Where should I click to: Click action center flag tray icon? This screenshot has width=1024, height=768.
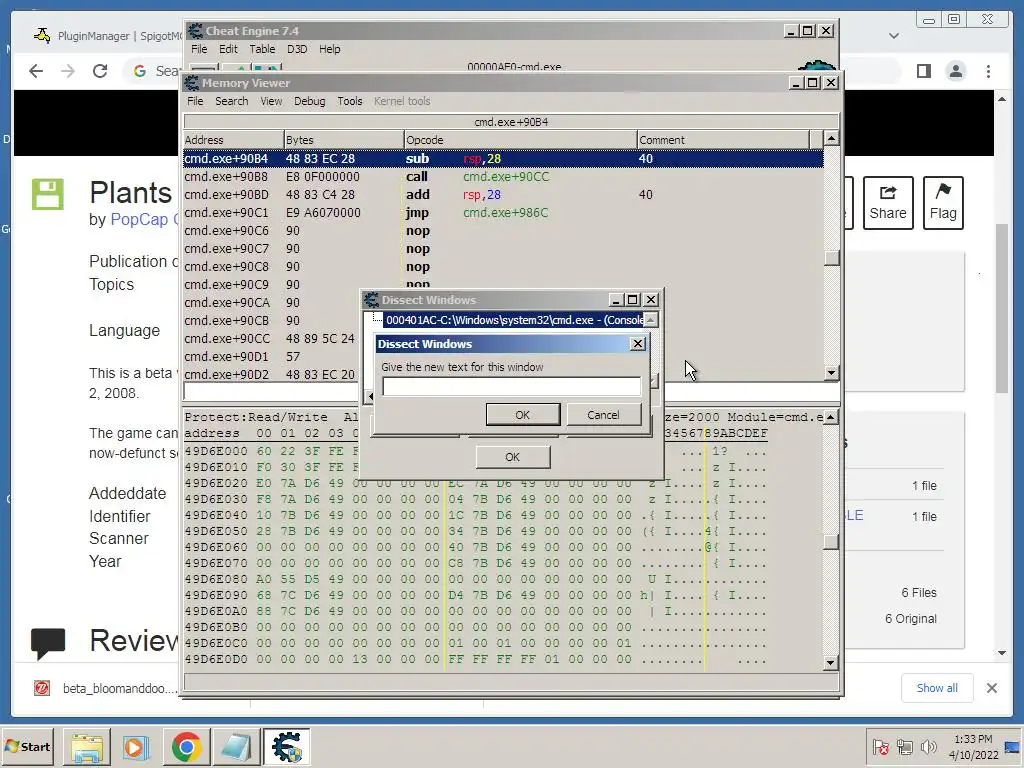pos(880,747)
